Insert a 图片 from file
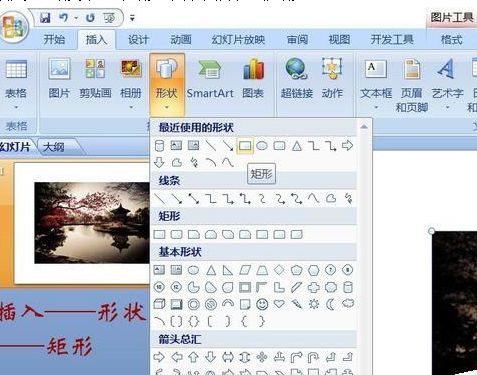This screenshot has height=375, width=477. coord(59,79)
